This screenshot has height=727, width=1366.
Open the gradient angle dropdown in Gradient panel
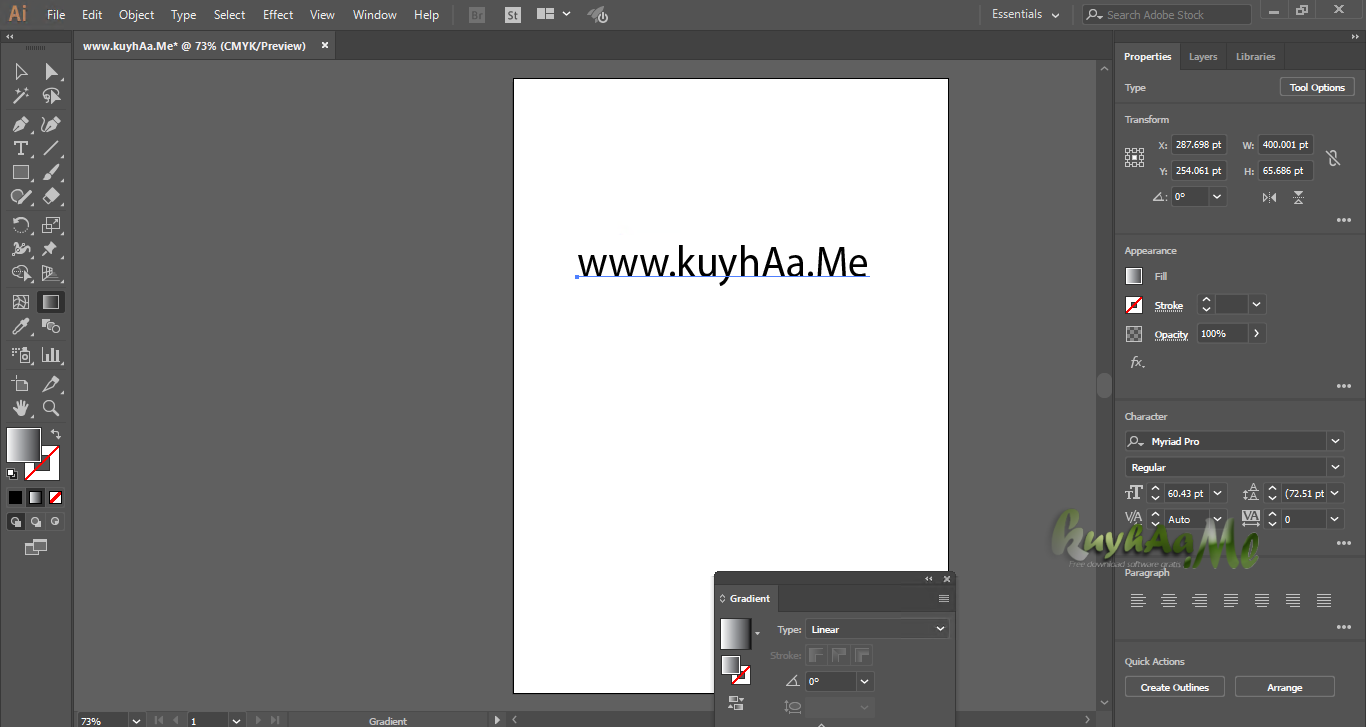click(x=865, y=681)
